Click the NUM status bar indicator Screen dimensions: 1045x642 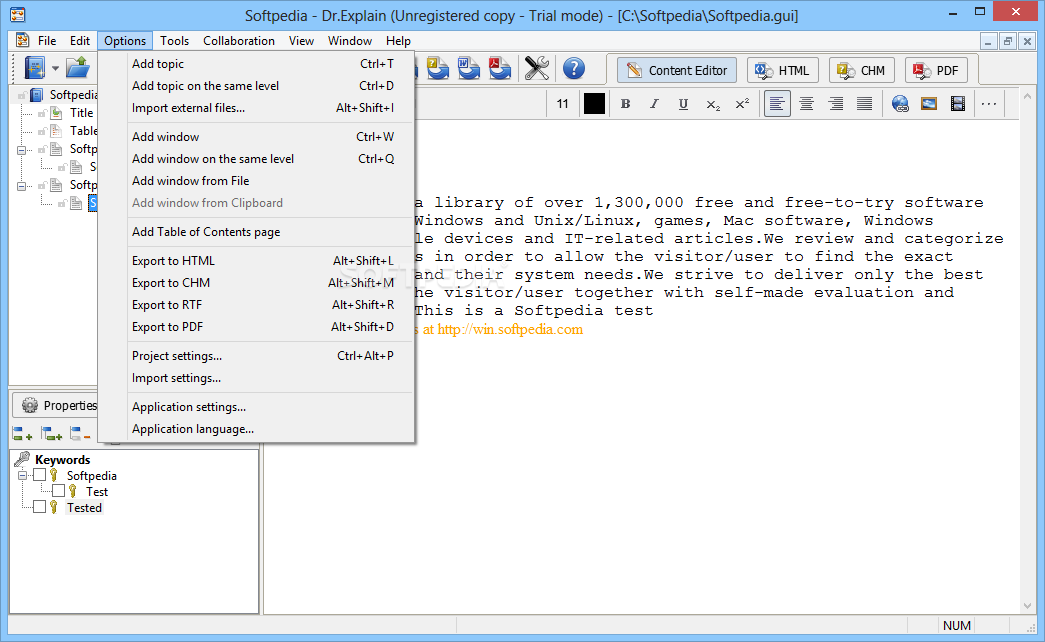pyautogui.click(x=956, y=625)
